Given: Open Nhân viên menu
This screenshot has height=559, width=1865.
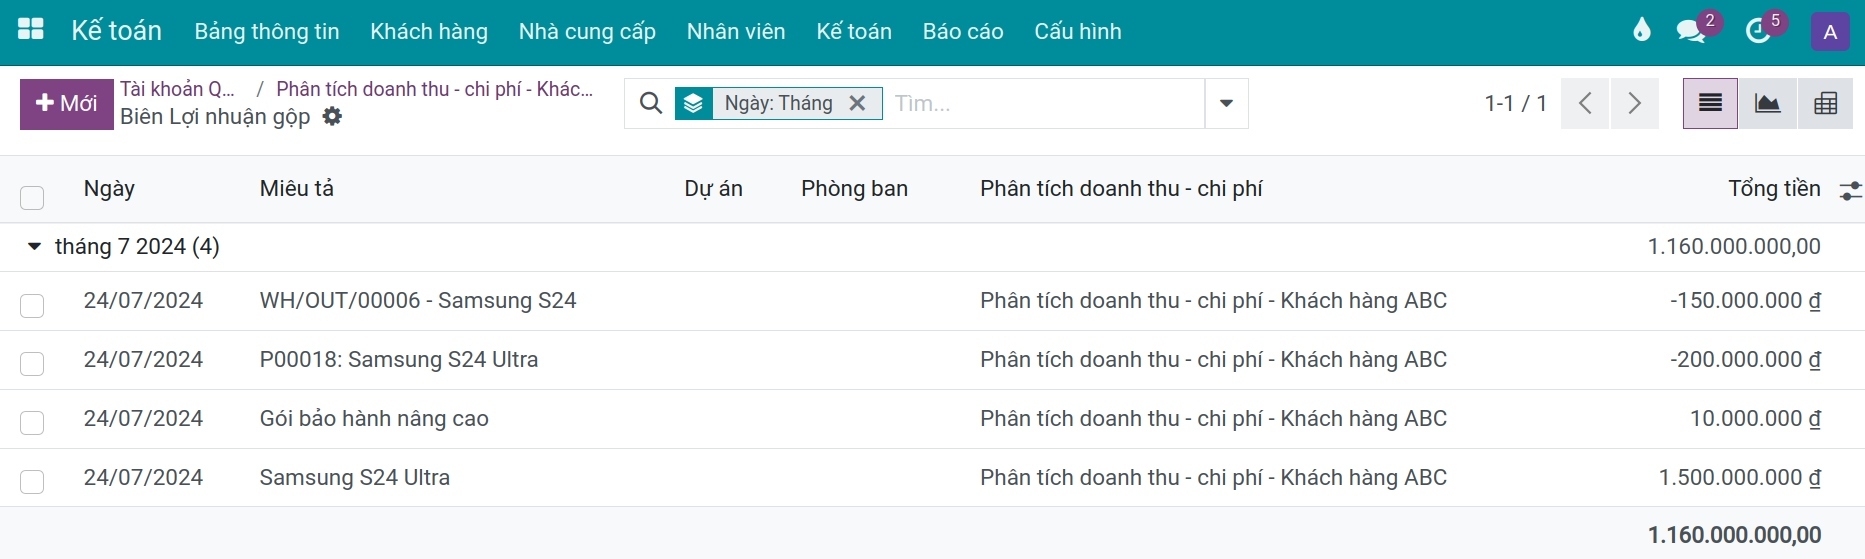Looking at the screenshot, I should click(x=736, y=32).
